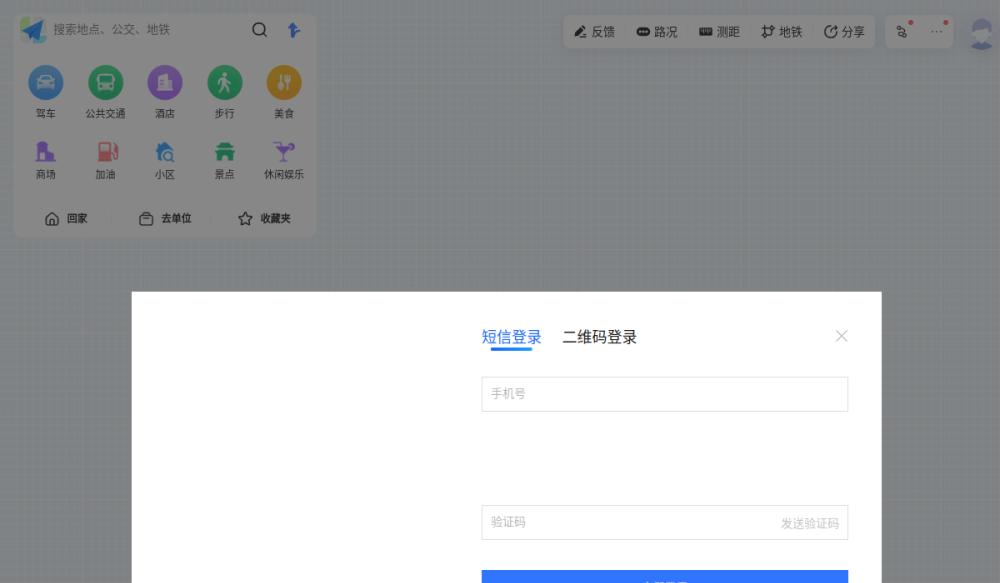
Task: Open the 加油 gas station category
Action: point(105,160)
